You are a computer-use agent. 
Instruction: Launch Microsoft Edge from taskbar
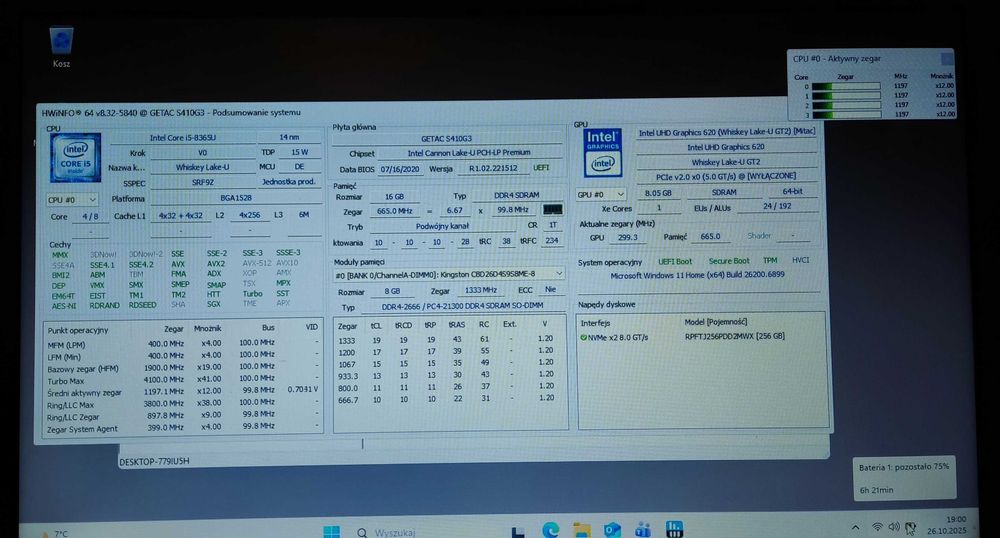[x=550, y=530]
